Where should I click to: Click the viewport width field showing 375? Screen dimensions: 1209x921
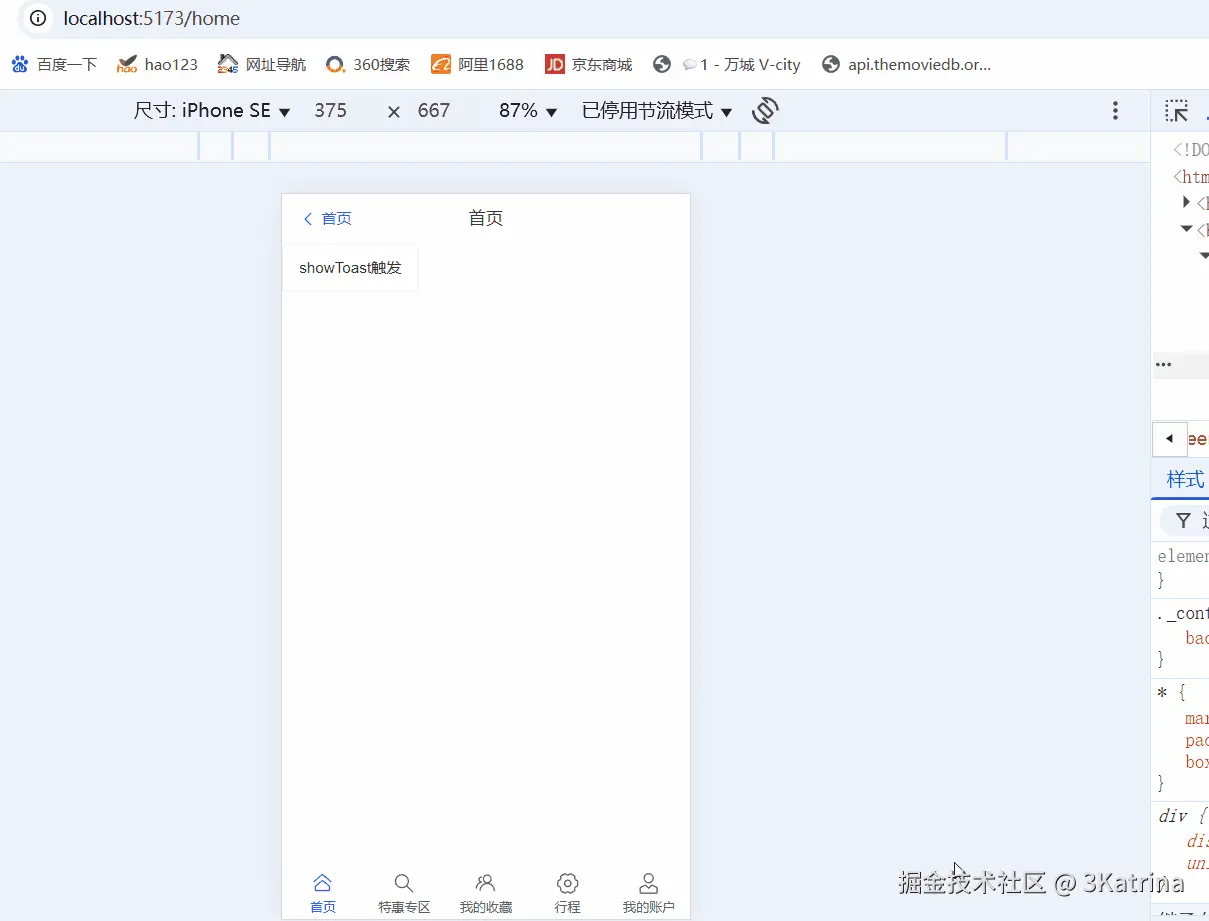point(330,110)
